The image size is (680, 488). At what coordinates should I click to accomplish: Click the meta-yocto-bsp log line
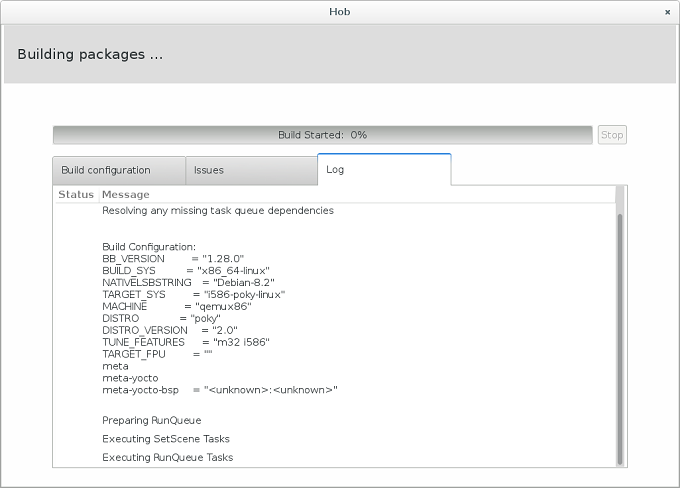[220, 390]
